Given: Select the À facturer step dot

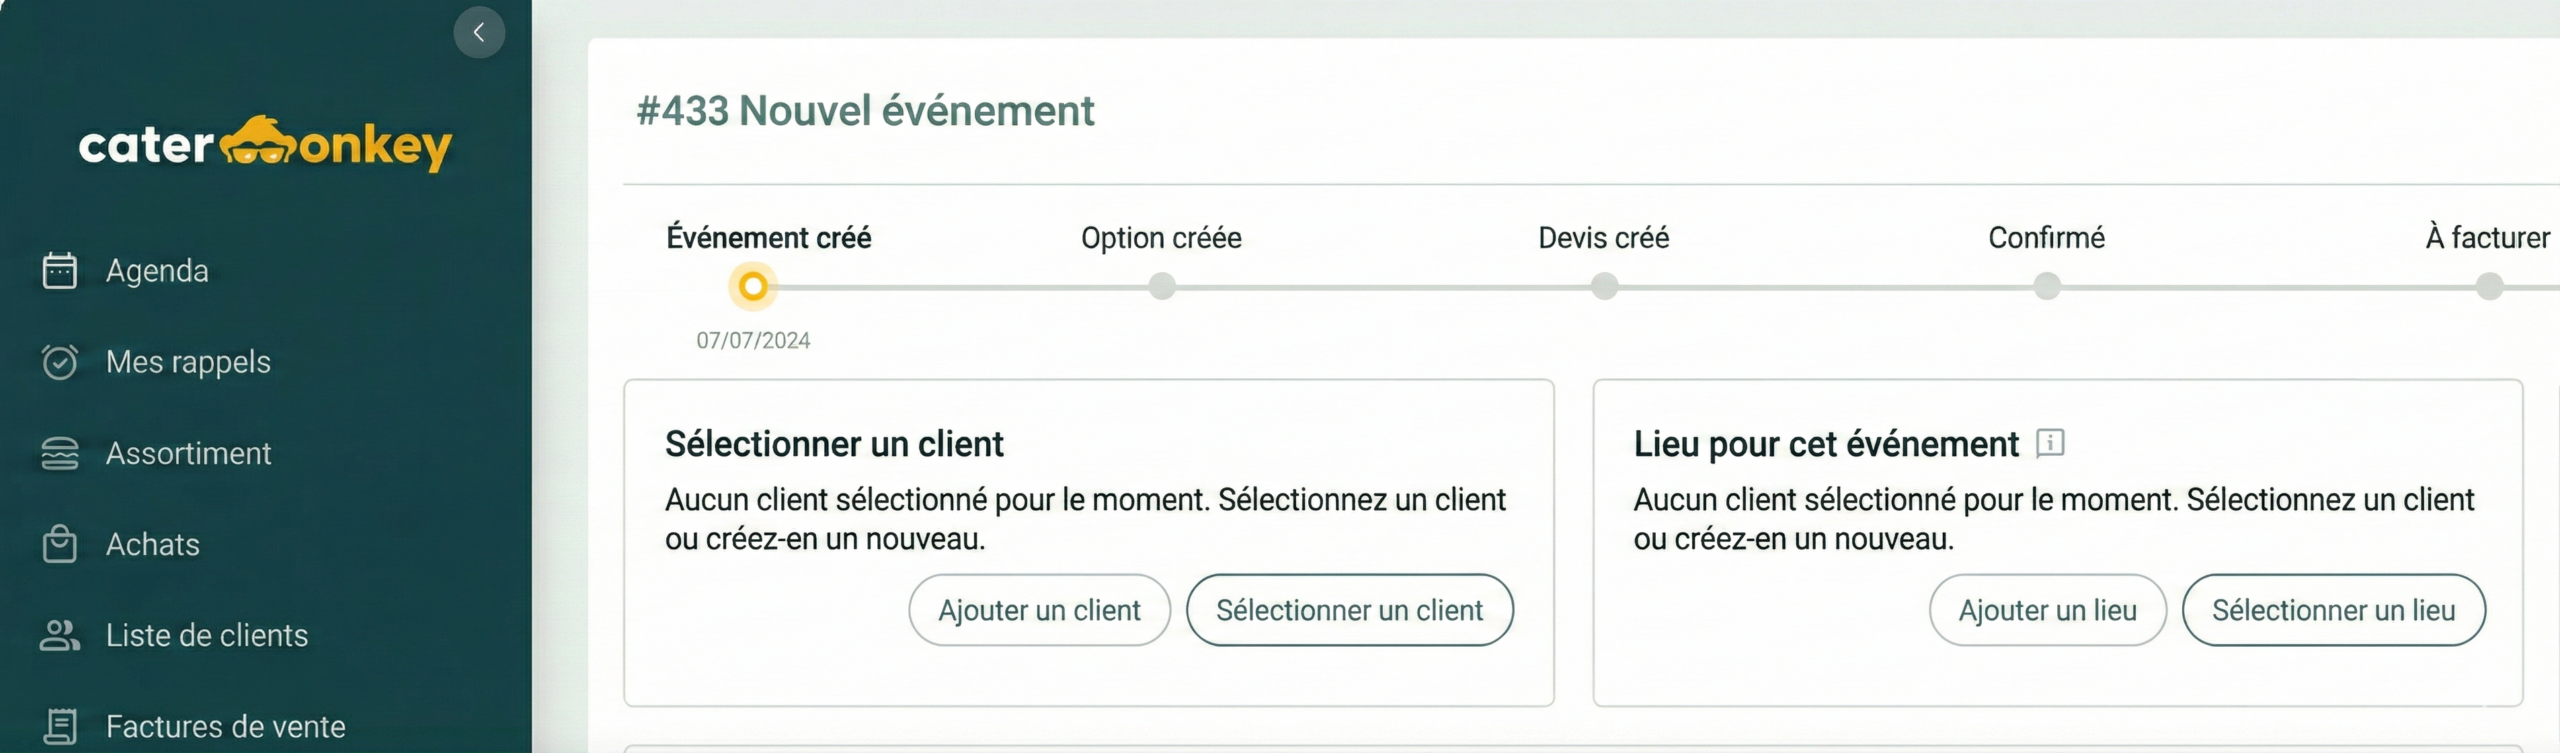Looking at the screenshot, I should point(2489,287).
